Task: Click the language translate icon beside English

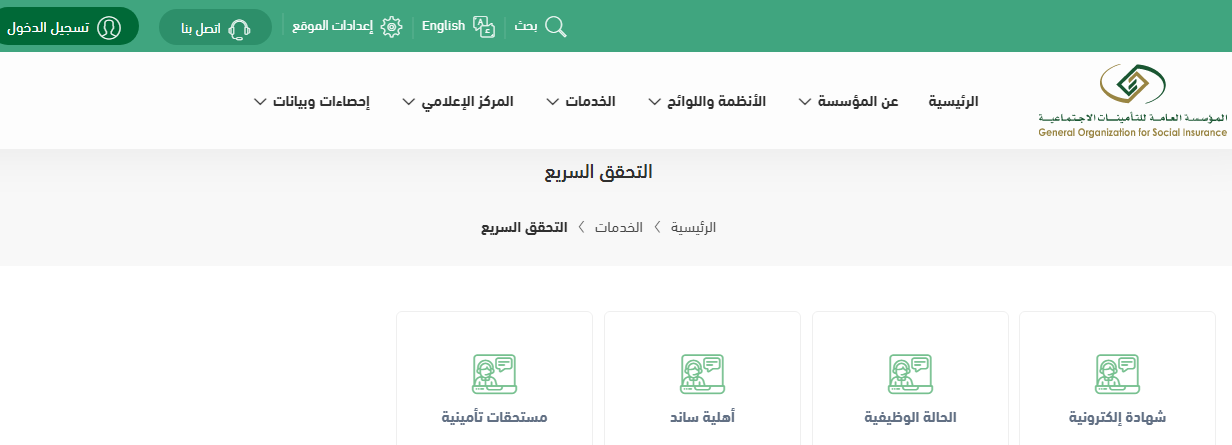Action: pos(484,27)
